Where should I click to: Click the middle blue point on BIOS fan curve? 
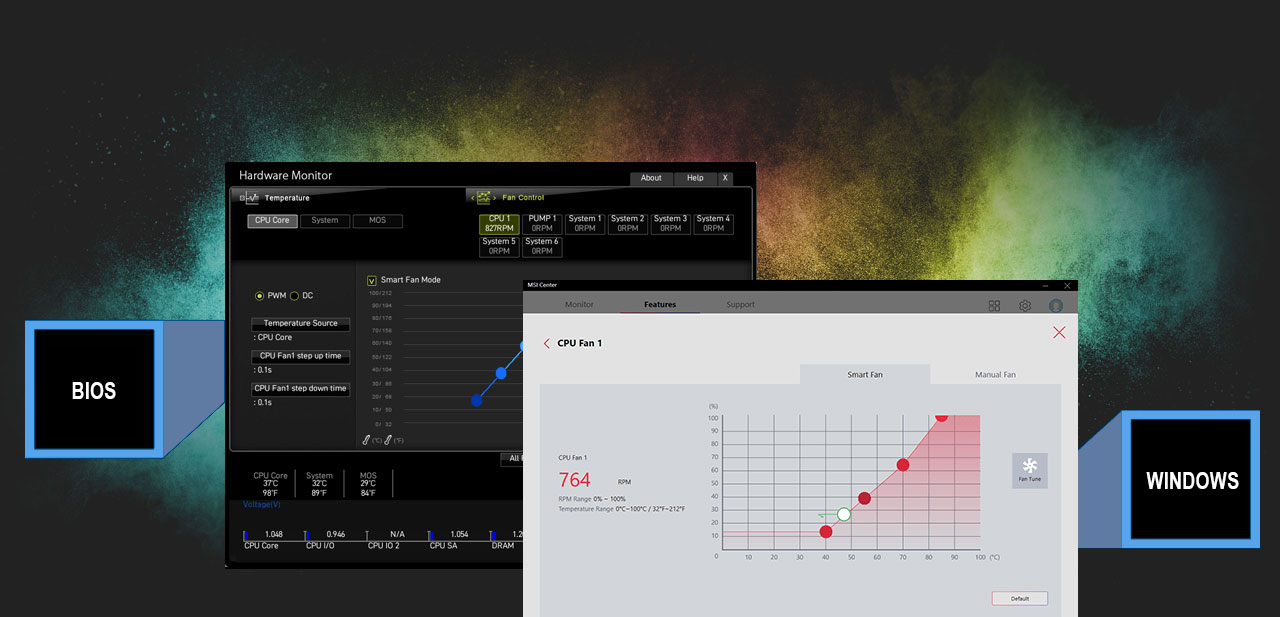pos(501,373)
